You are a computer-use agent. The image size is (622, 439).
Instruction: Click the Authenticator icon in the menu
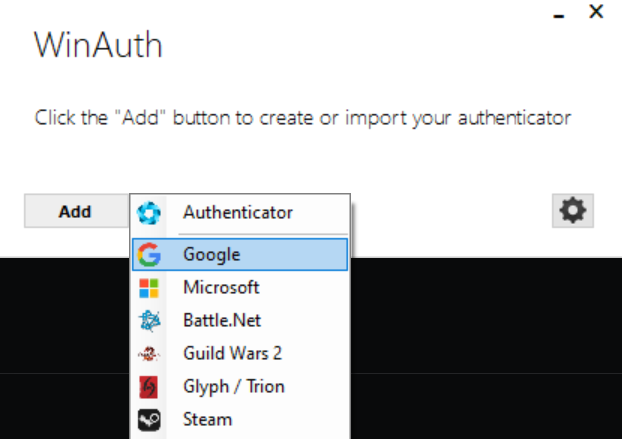149,212
